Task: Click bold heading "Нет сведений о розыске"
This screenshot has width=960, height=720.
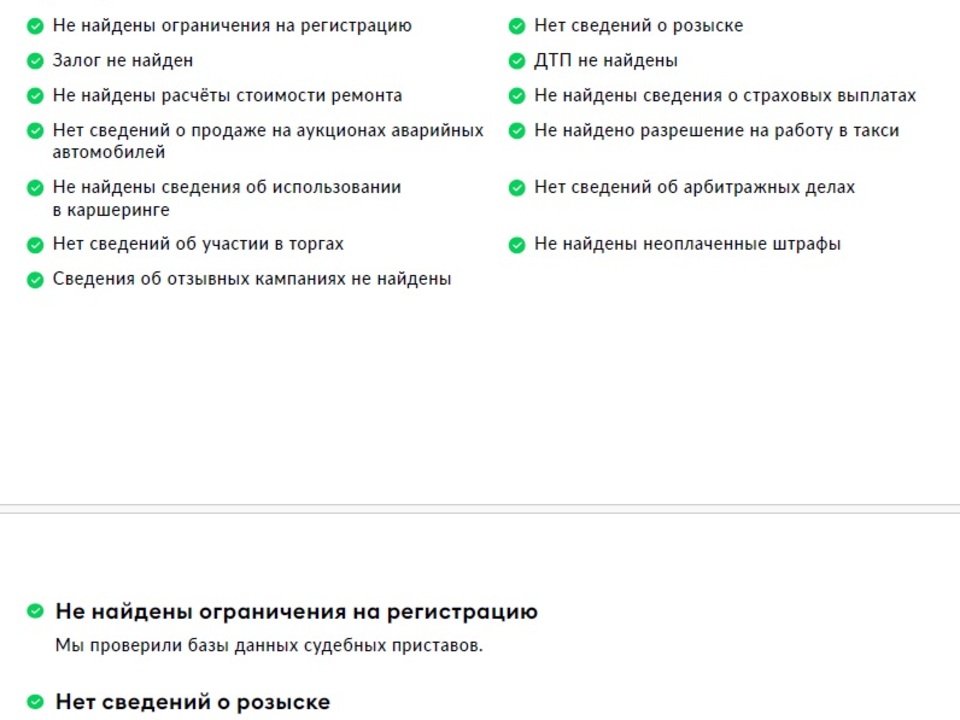Action: (x=192, y=702)
